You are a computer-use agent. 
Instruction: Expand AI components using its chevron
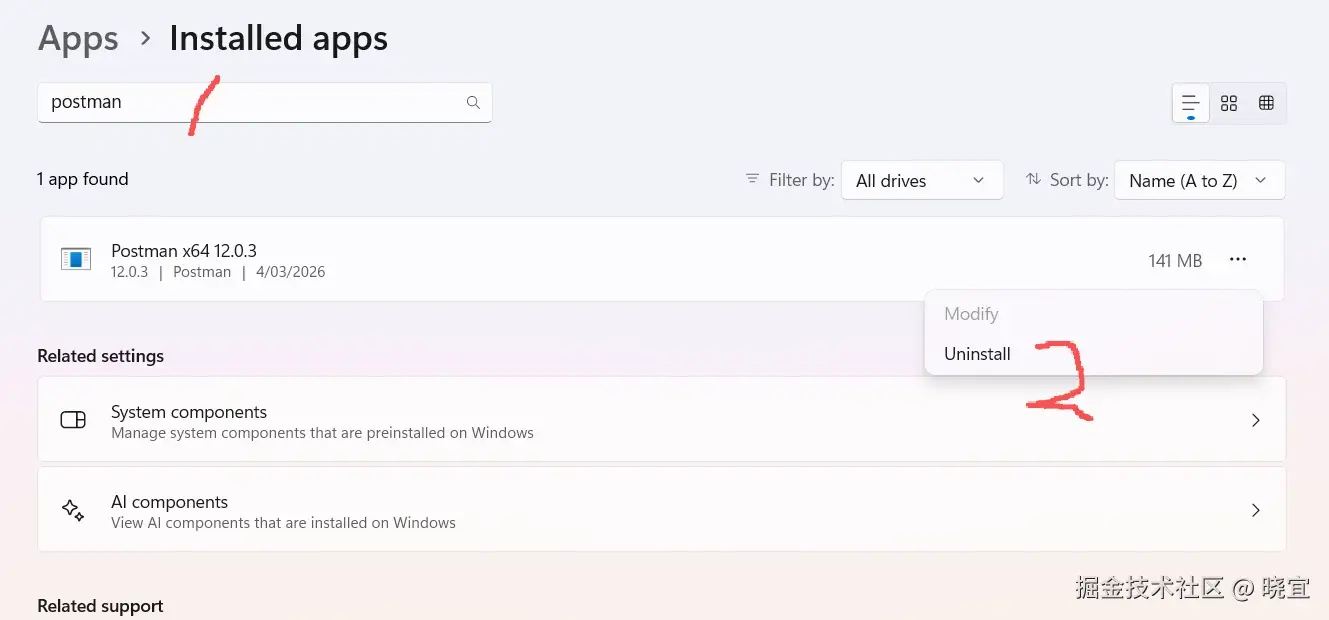click(1256, 510)
